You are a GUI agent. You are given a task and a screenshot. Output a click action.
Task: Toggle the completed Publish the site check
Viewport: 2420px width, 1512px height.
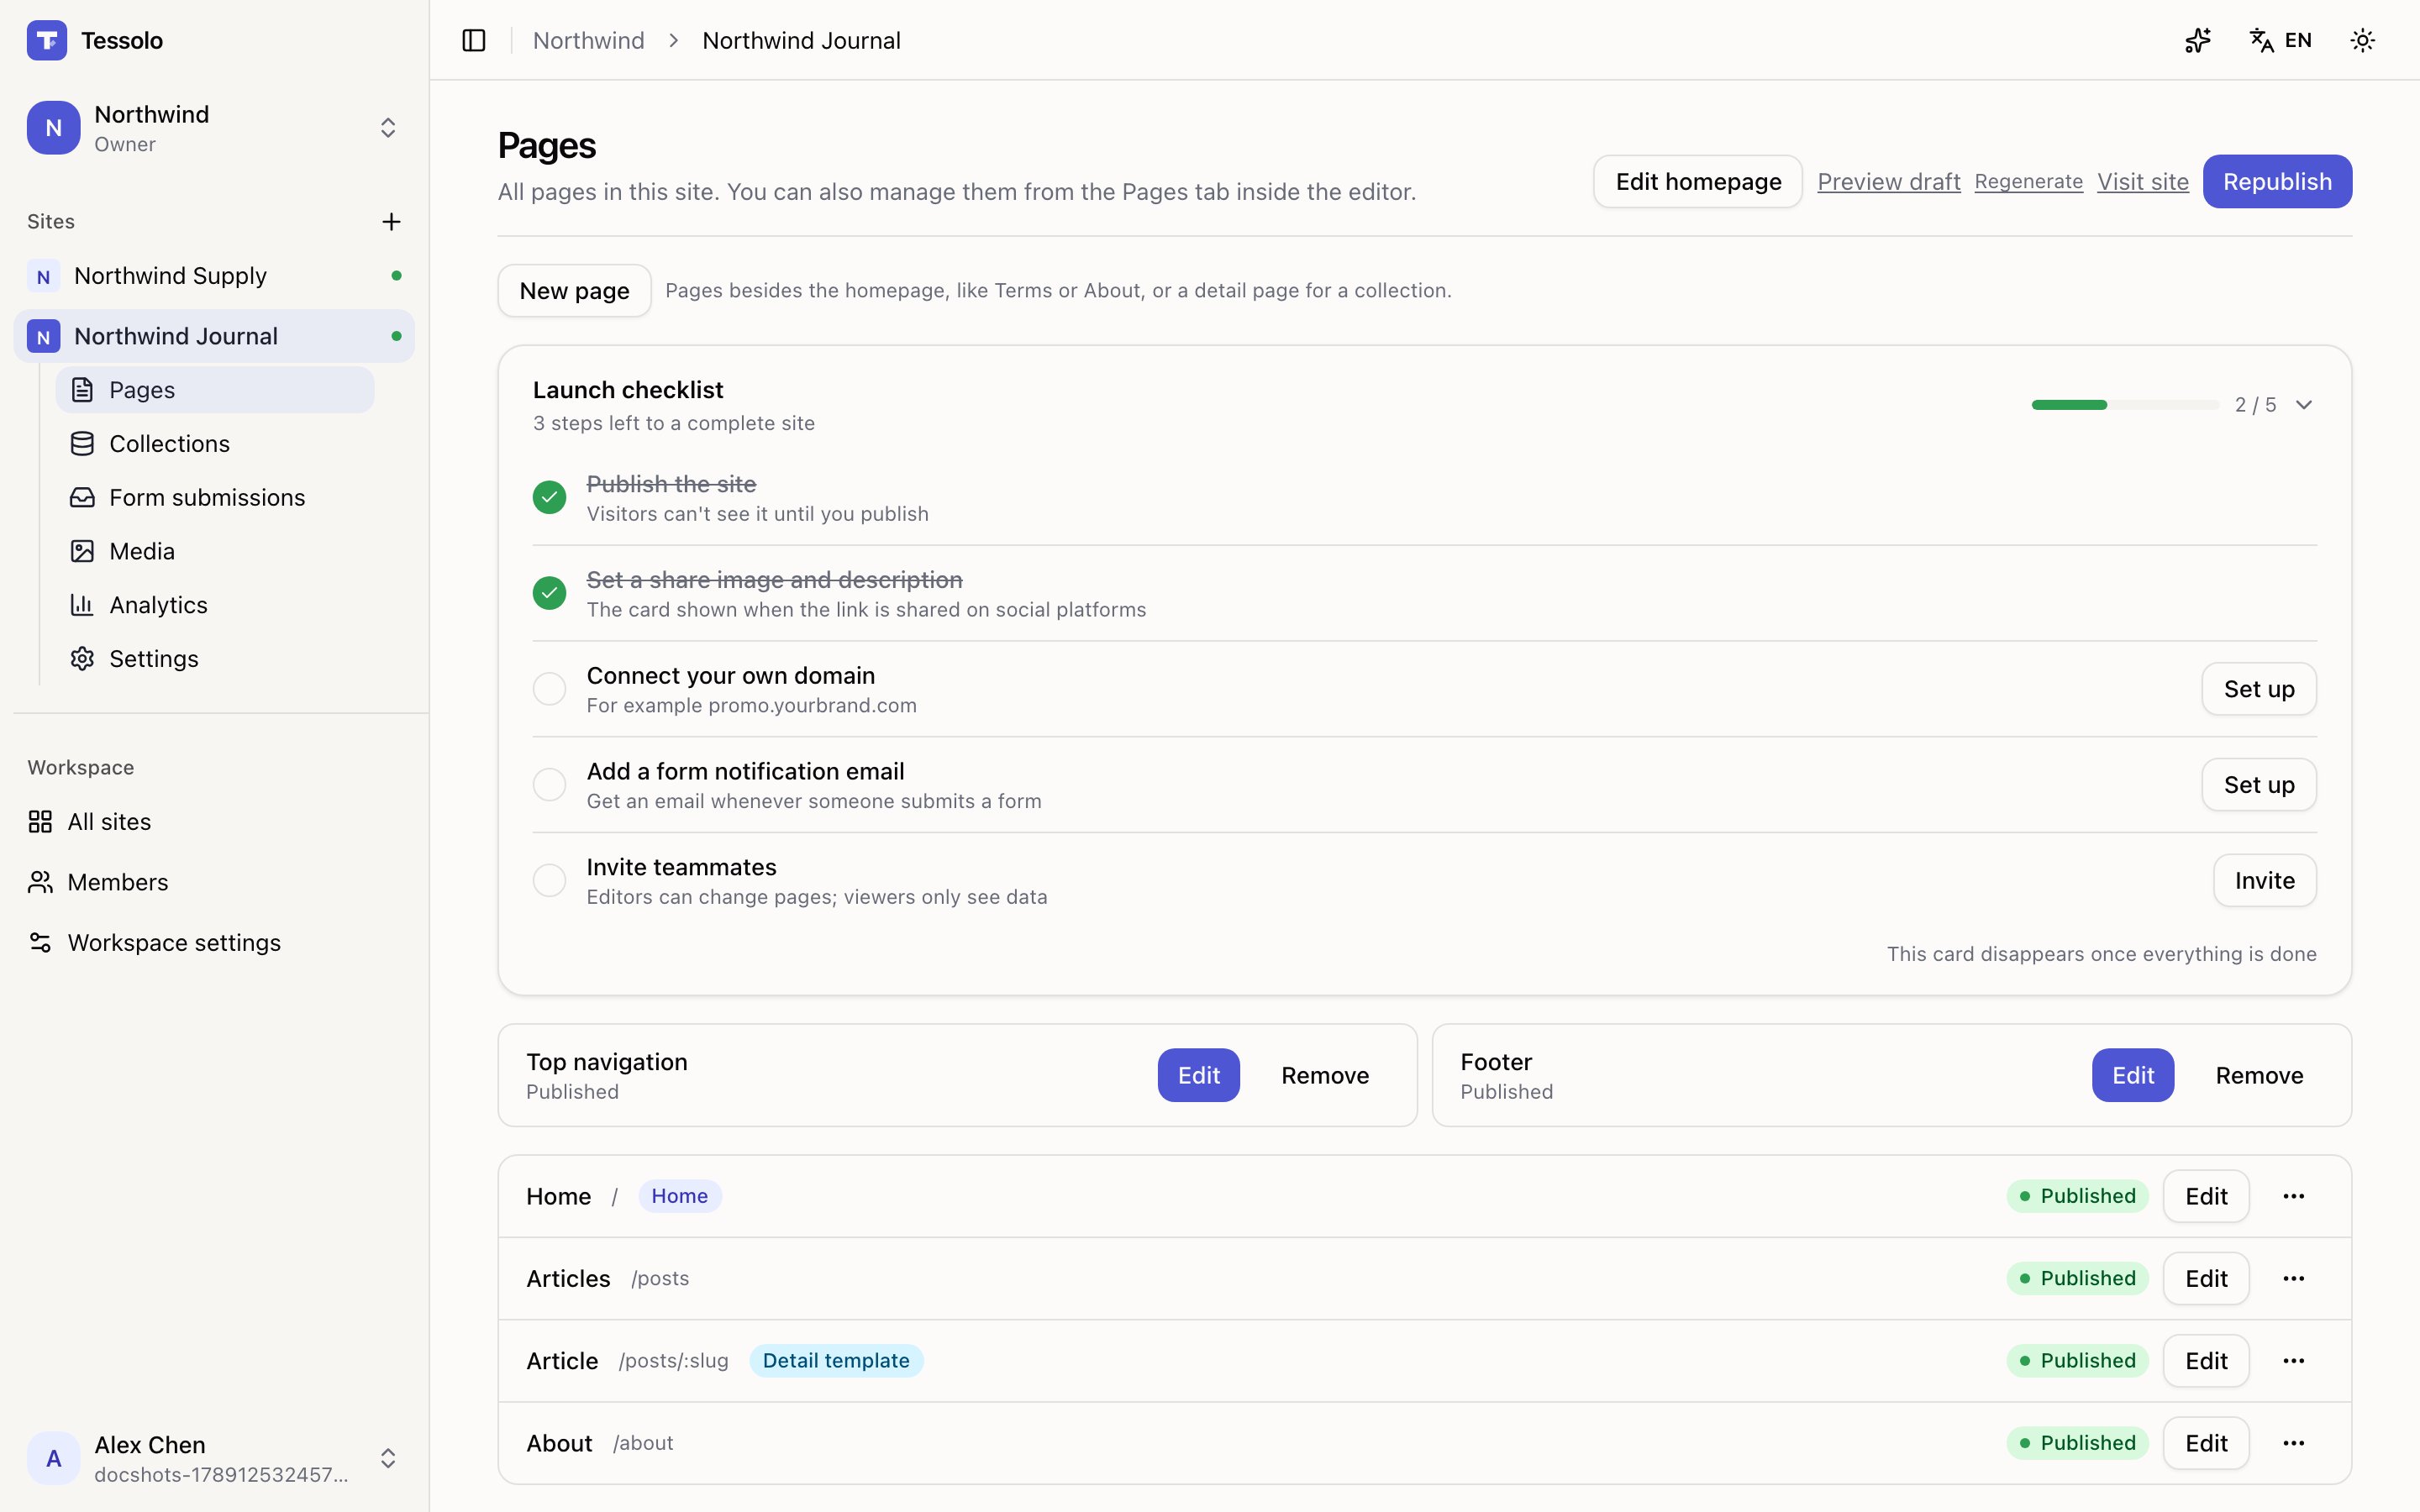(549, 497)
